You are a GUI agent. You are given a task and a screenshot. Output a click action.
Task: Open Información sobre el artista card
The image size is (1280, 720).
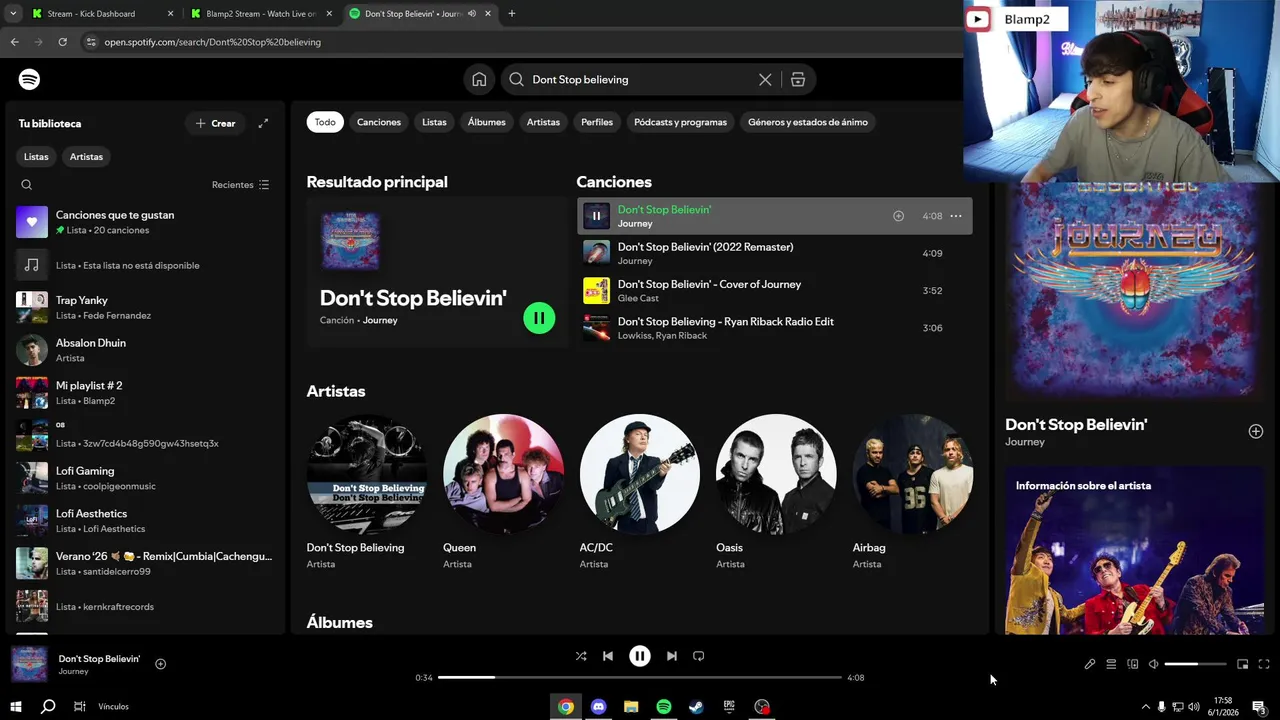1134,550
